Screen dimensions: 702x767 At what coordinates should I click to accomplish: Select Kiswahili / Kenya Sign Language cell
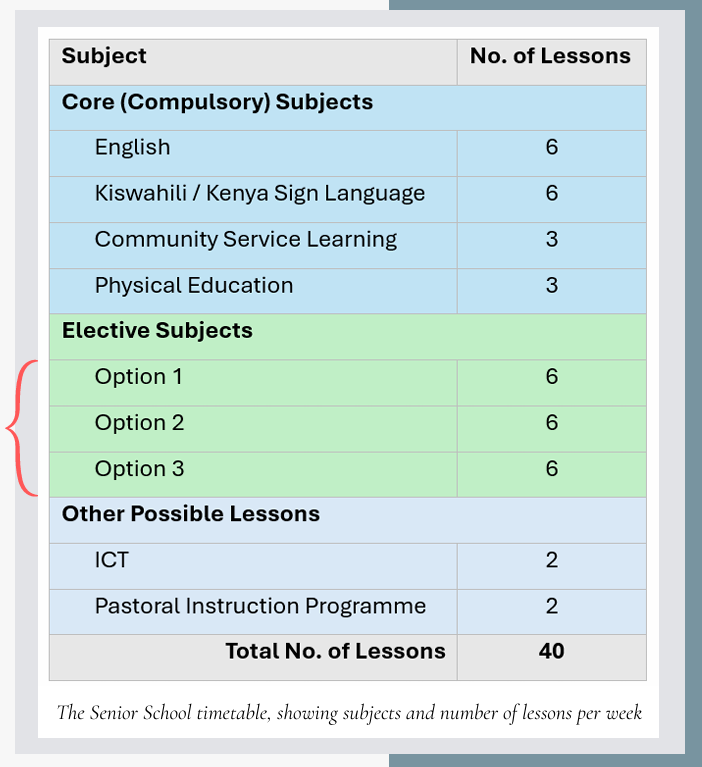[259, 193]
